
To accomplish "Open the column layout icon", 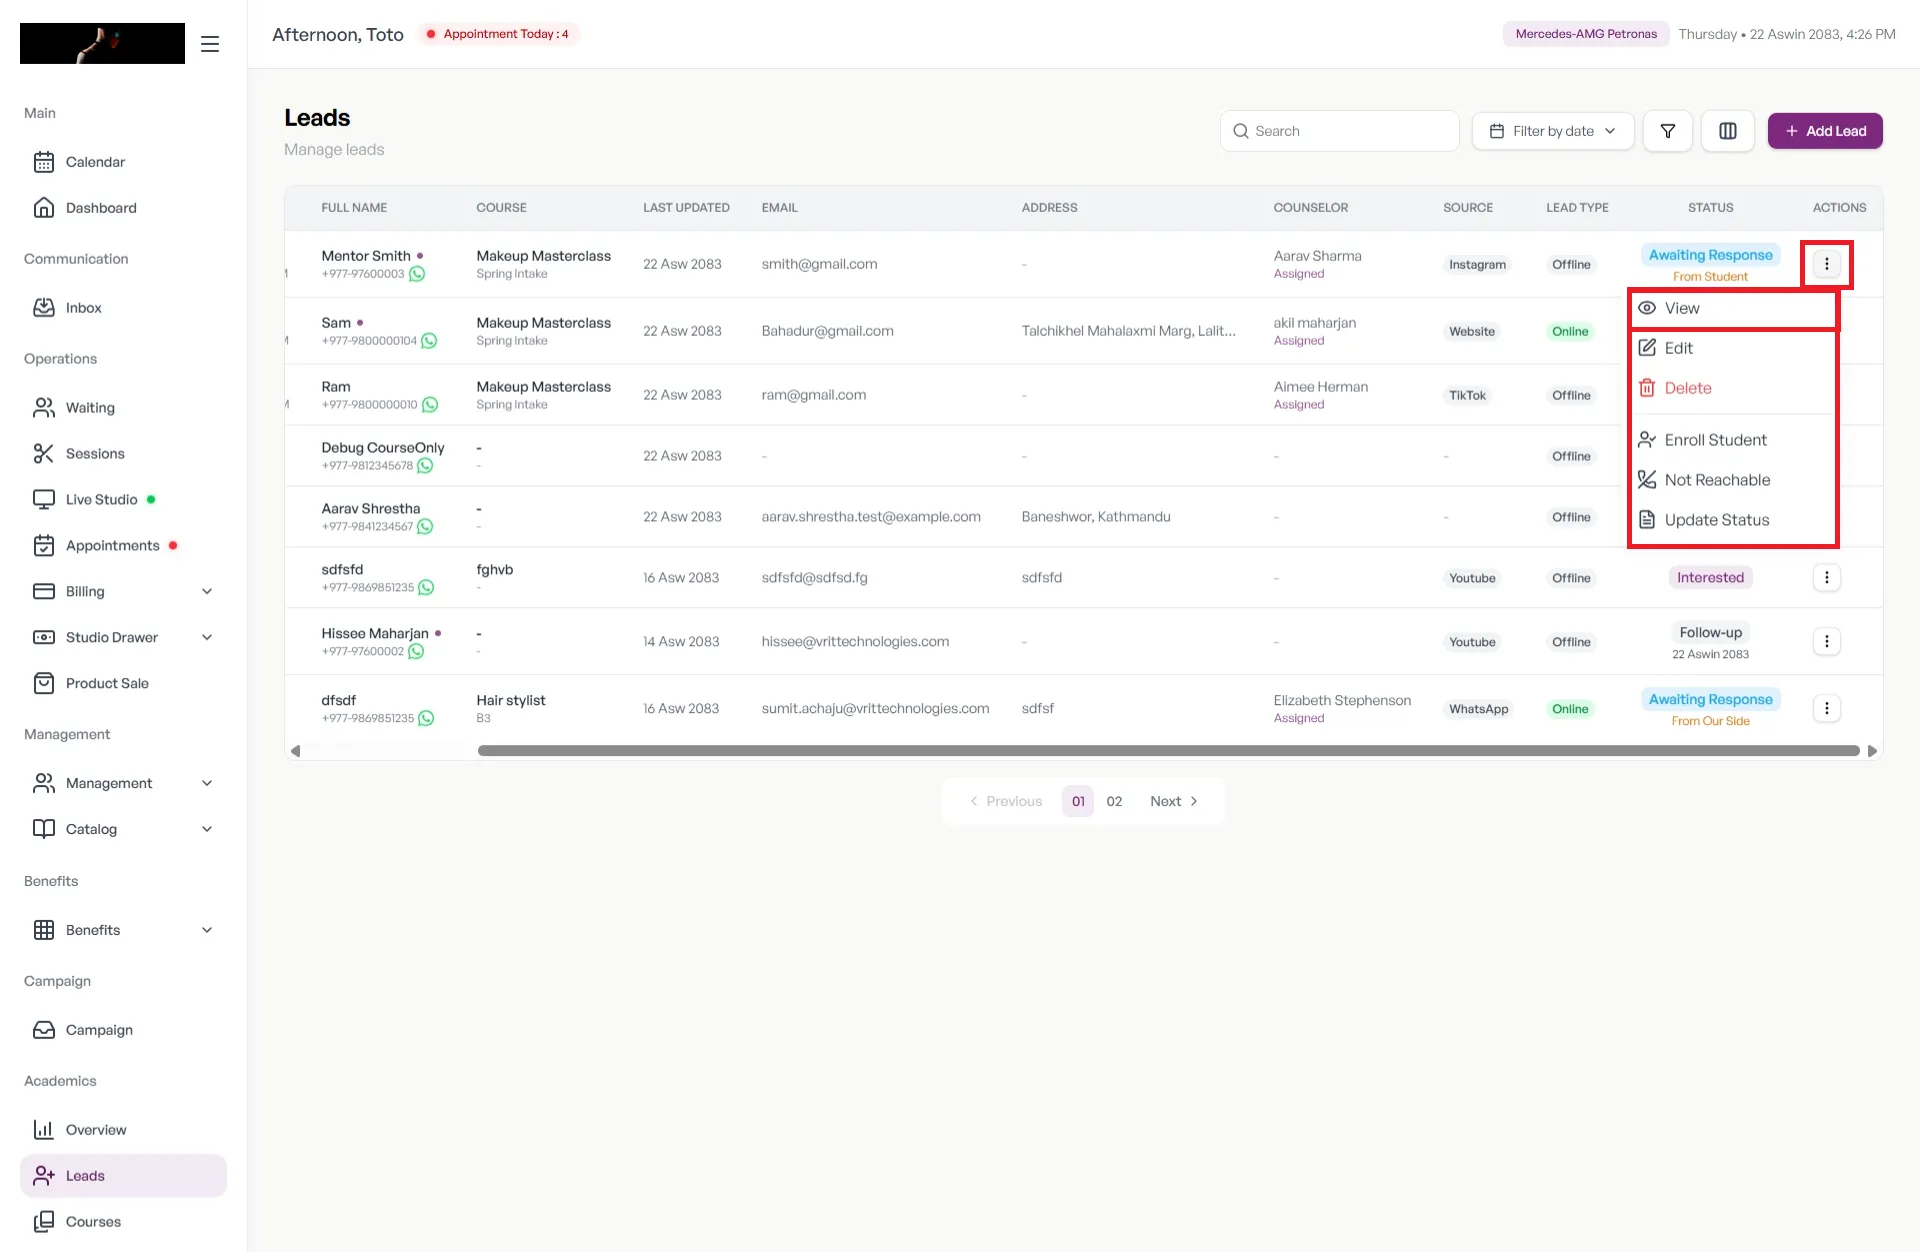I will [1728, 131].
